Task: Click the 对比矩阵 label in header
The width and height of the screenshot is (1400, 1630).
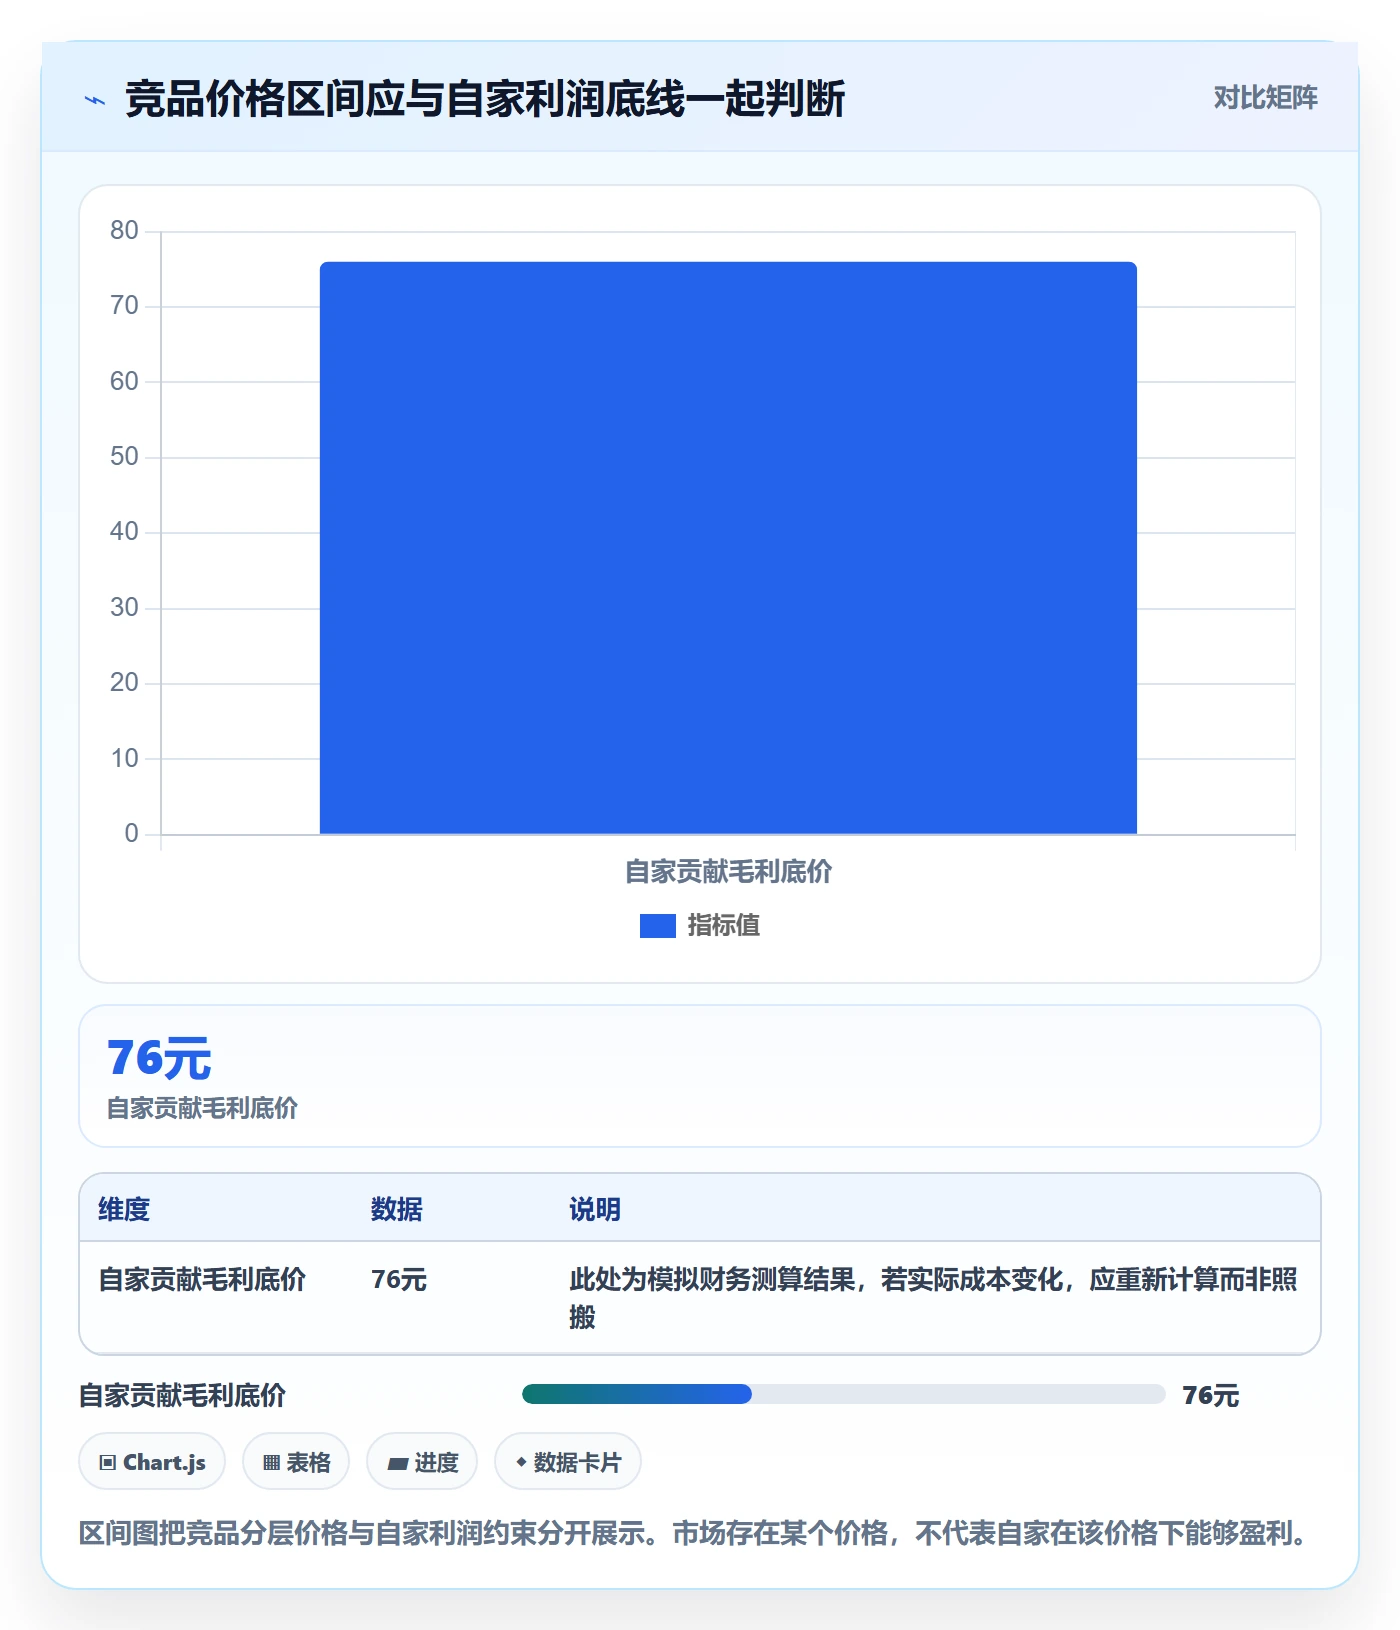Action: 1265,98
